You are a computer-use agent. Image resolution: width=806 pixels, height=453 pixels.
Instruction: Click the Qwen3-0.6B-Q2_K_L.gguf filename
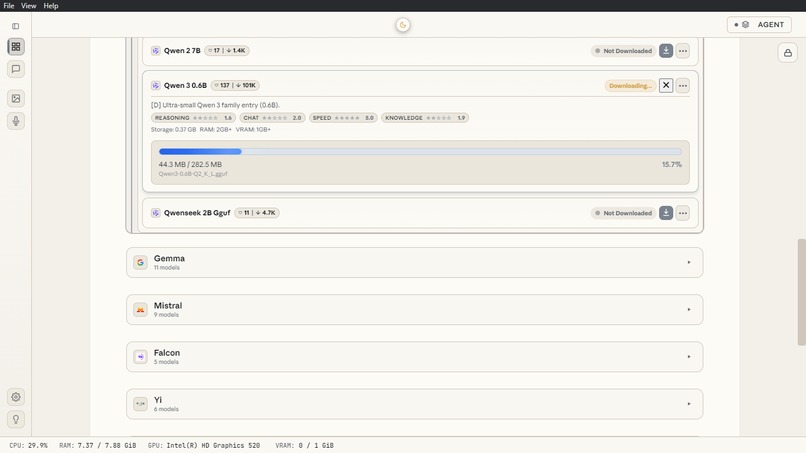pos(193,174)
